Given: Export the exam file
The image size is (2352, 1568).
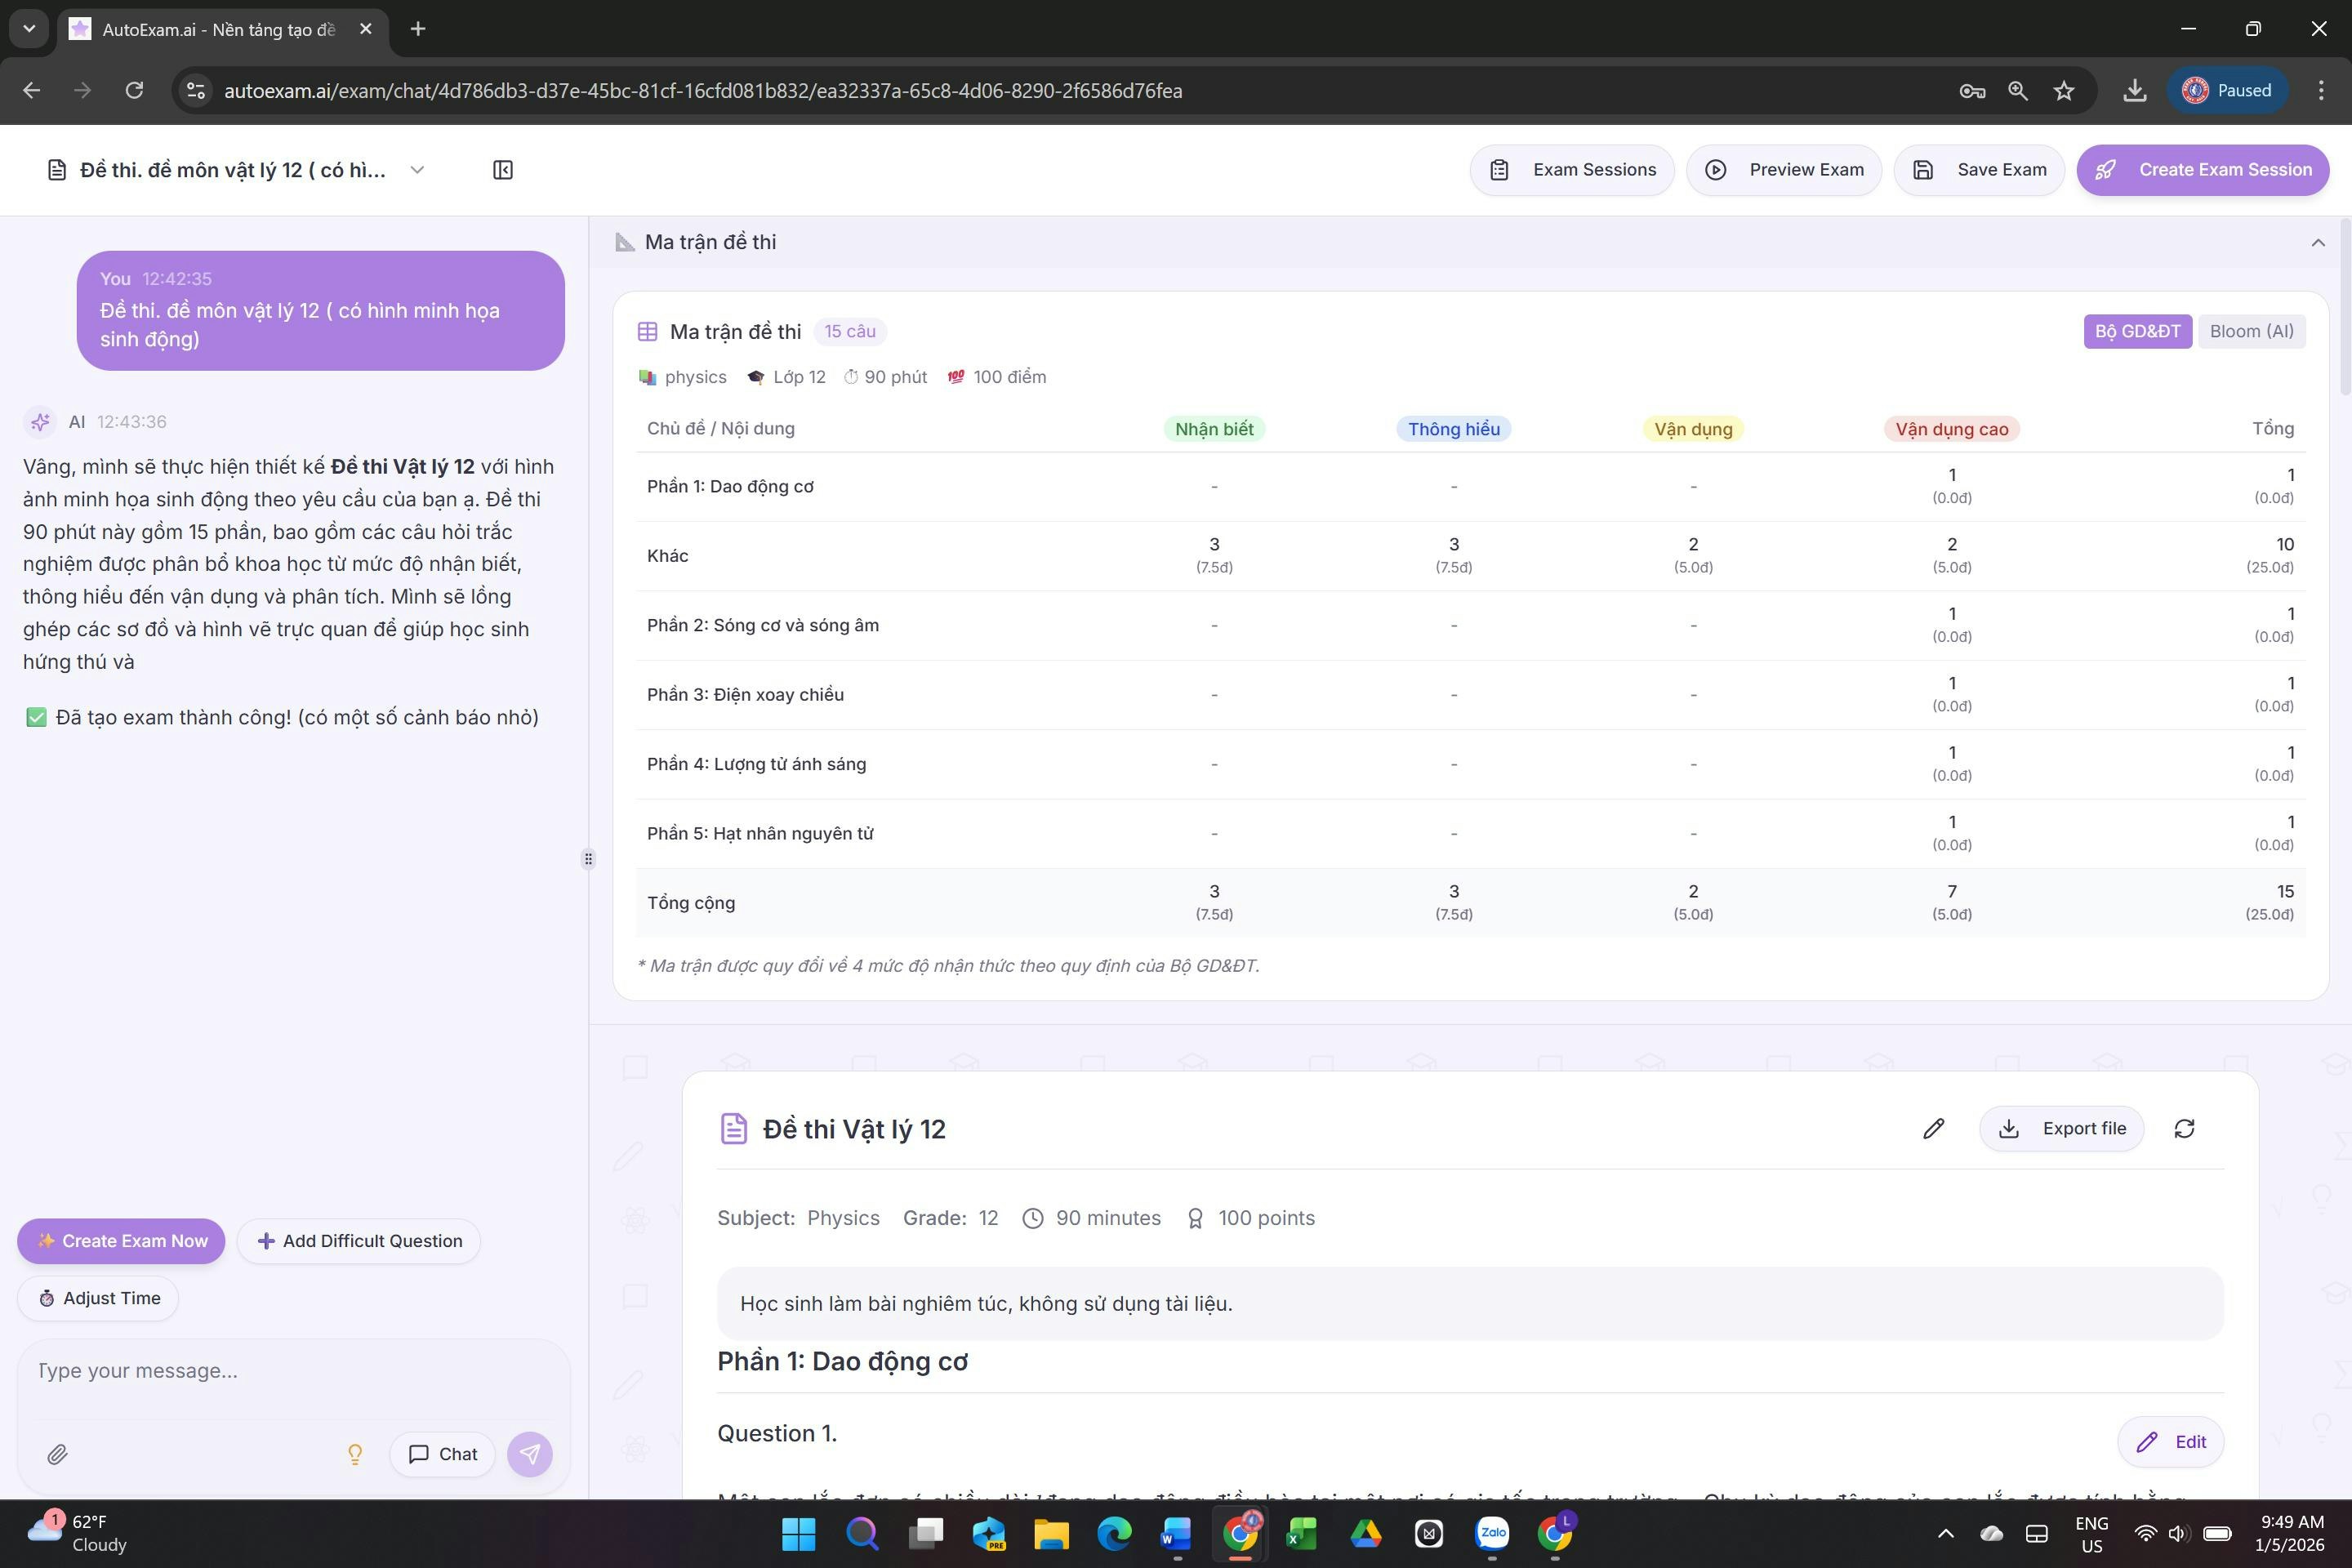Looking at the screenshot, I should (2062, 1128).
